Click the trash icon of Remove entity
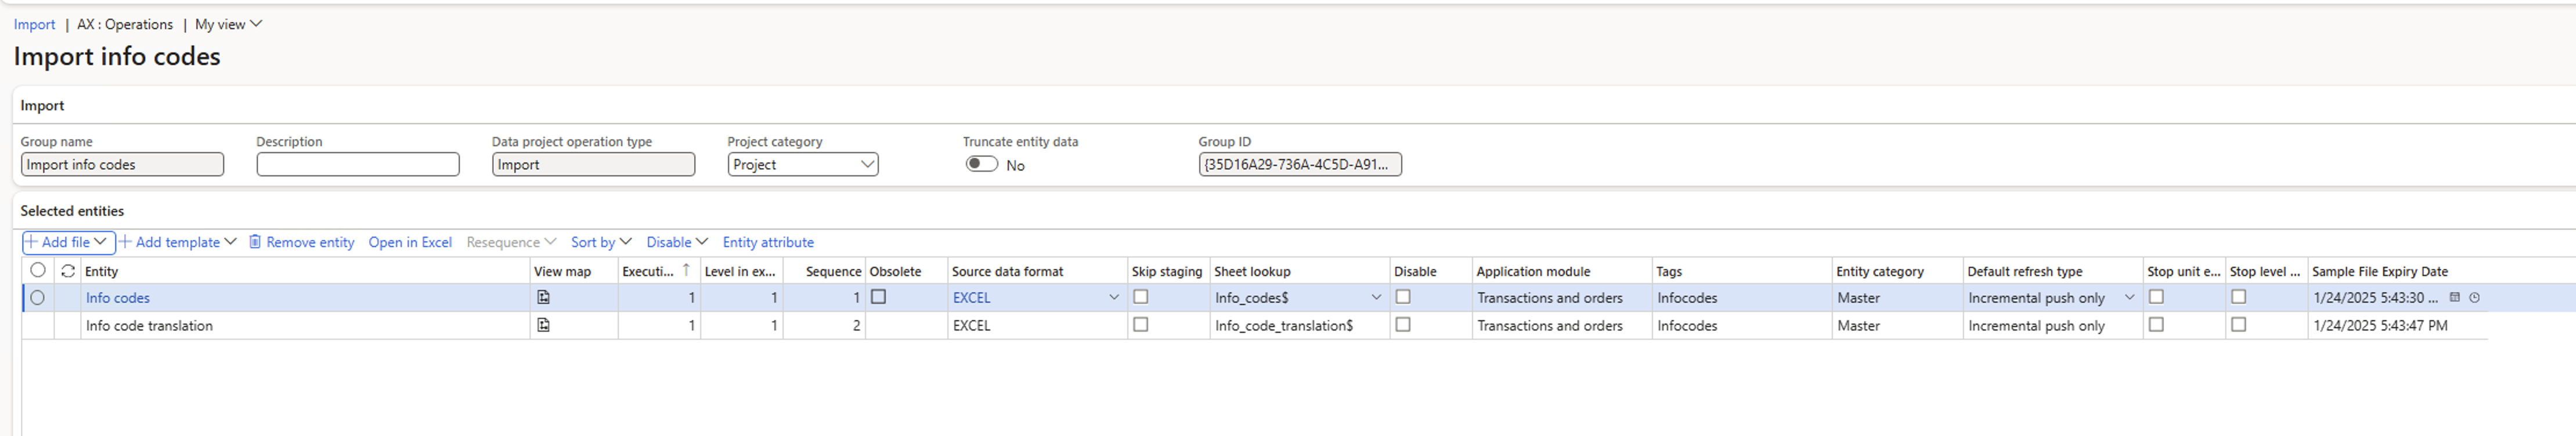 click(x=255, y=242)
